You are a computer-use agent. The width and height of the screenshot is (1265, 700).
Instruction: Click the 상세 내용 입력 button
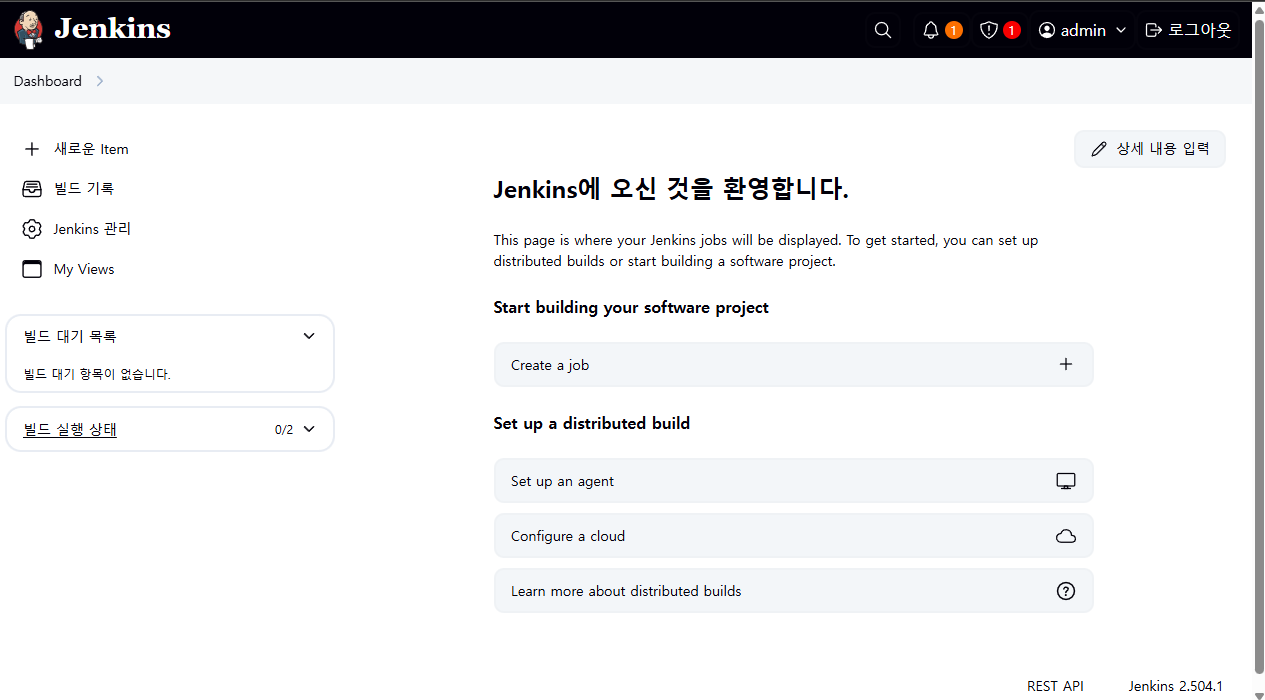point(1150,149)
